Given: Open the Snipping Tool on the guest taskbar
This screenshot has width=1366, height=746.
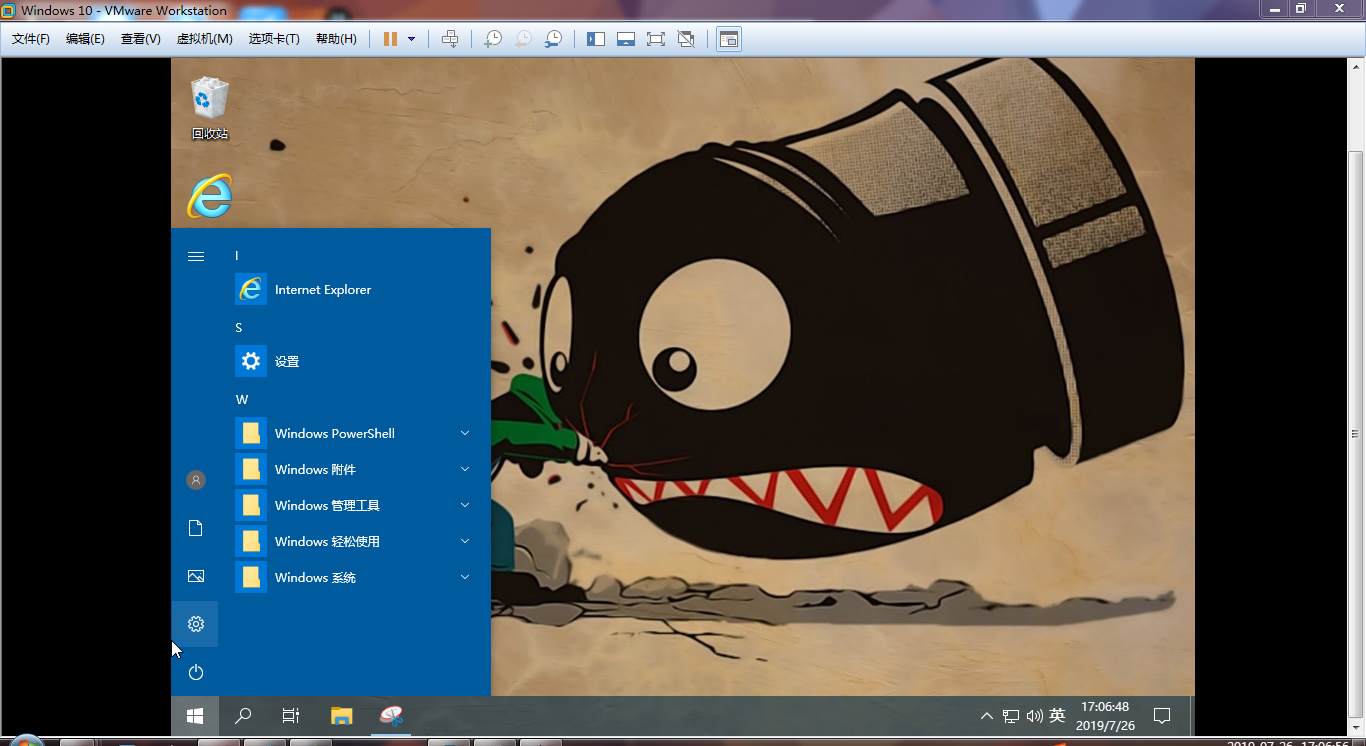Looking at the screenshot, I should click(392, 715).
